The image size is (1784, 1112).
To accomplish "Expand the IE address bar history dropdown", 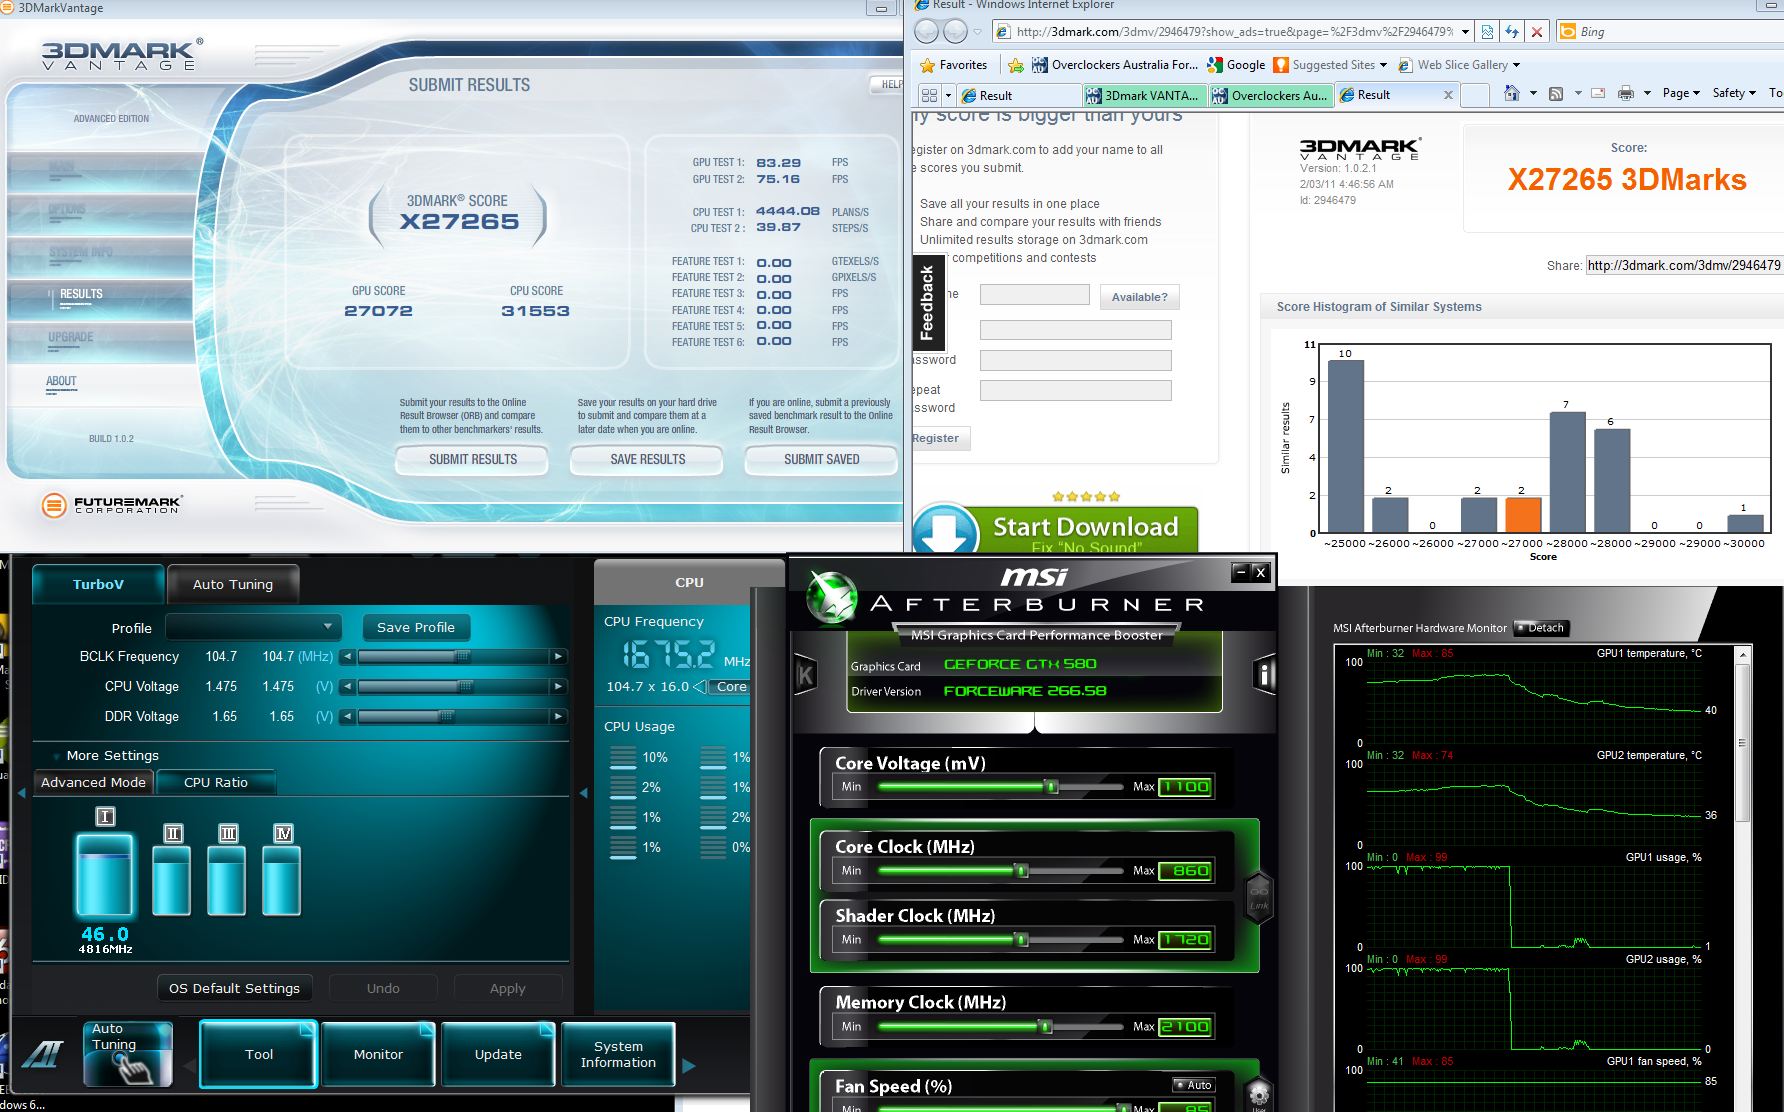I will click(1465, 32).
